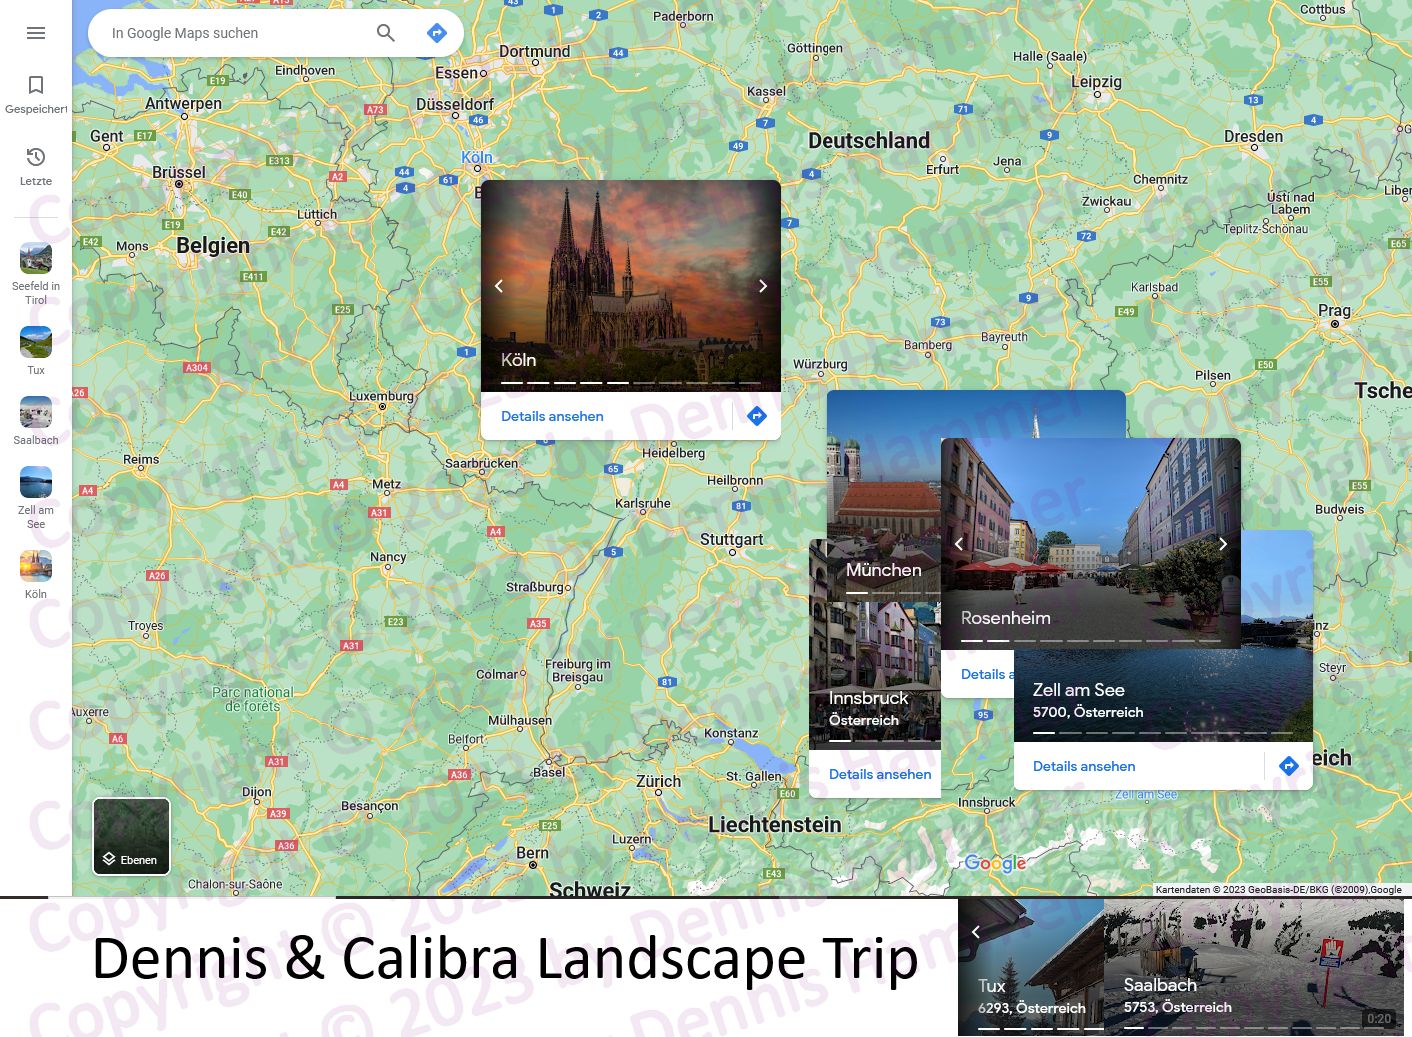This screenshot has height=1037, width=1412.
Task: Open the Letzte recent history
Action: click(x=36, y=165)
